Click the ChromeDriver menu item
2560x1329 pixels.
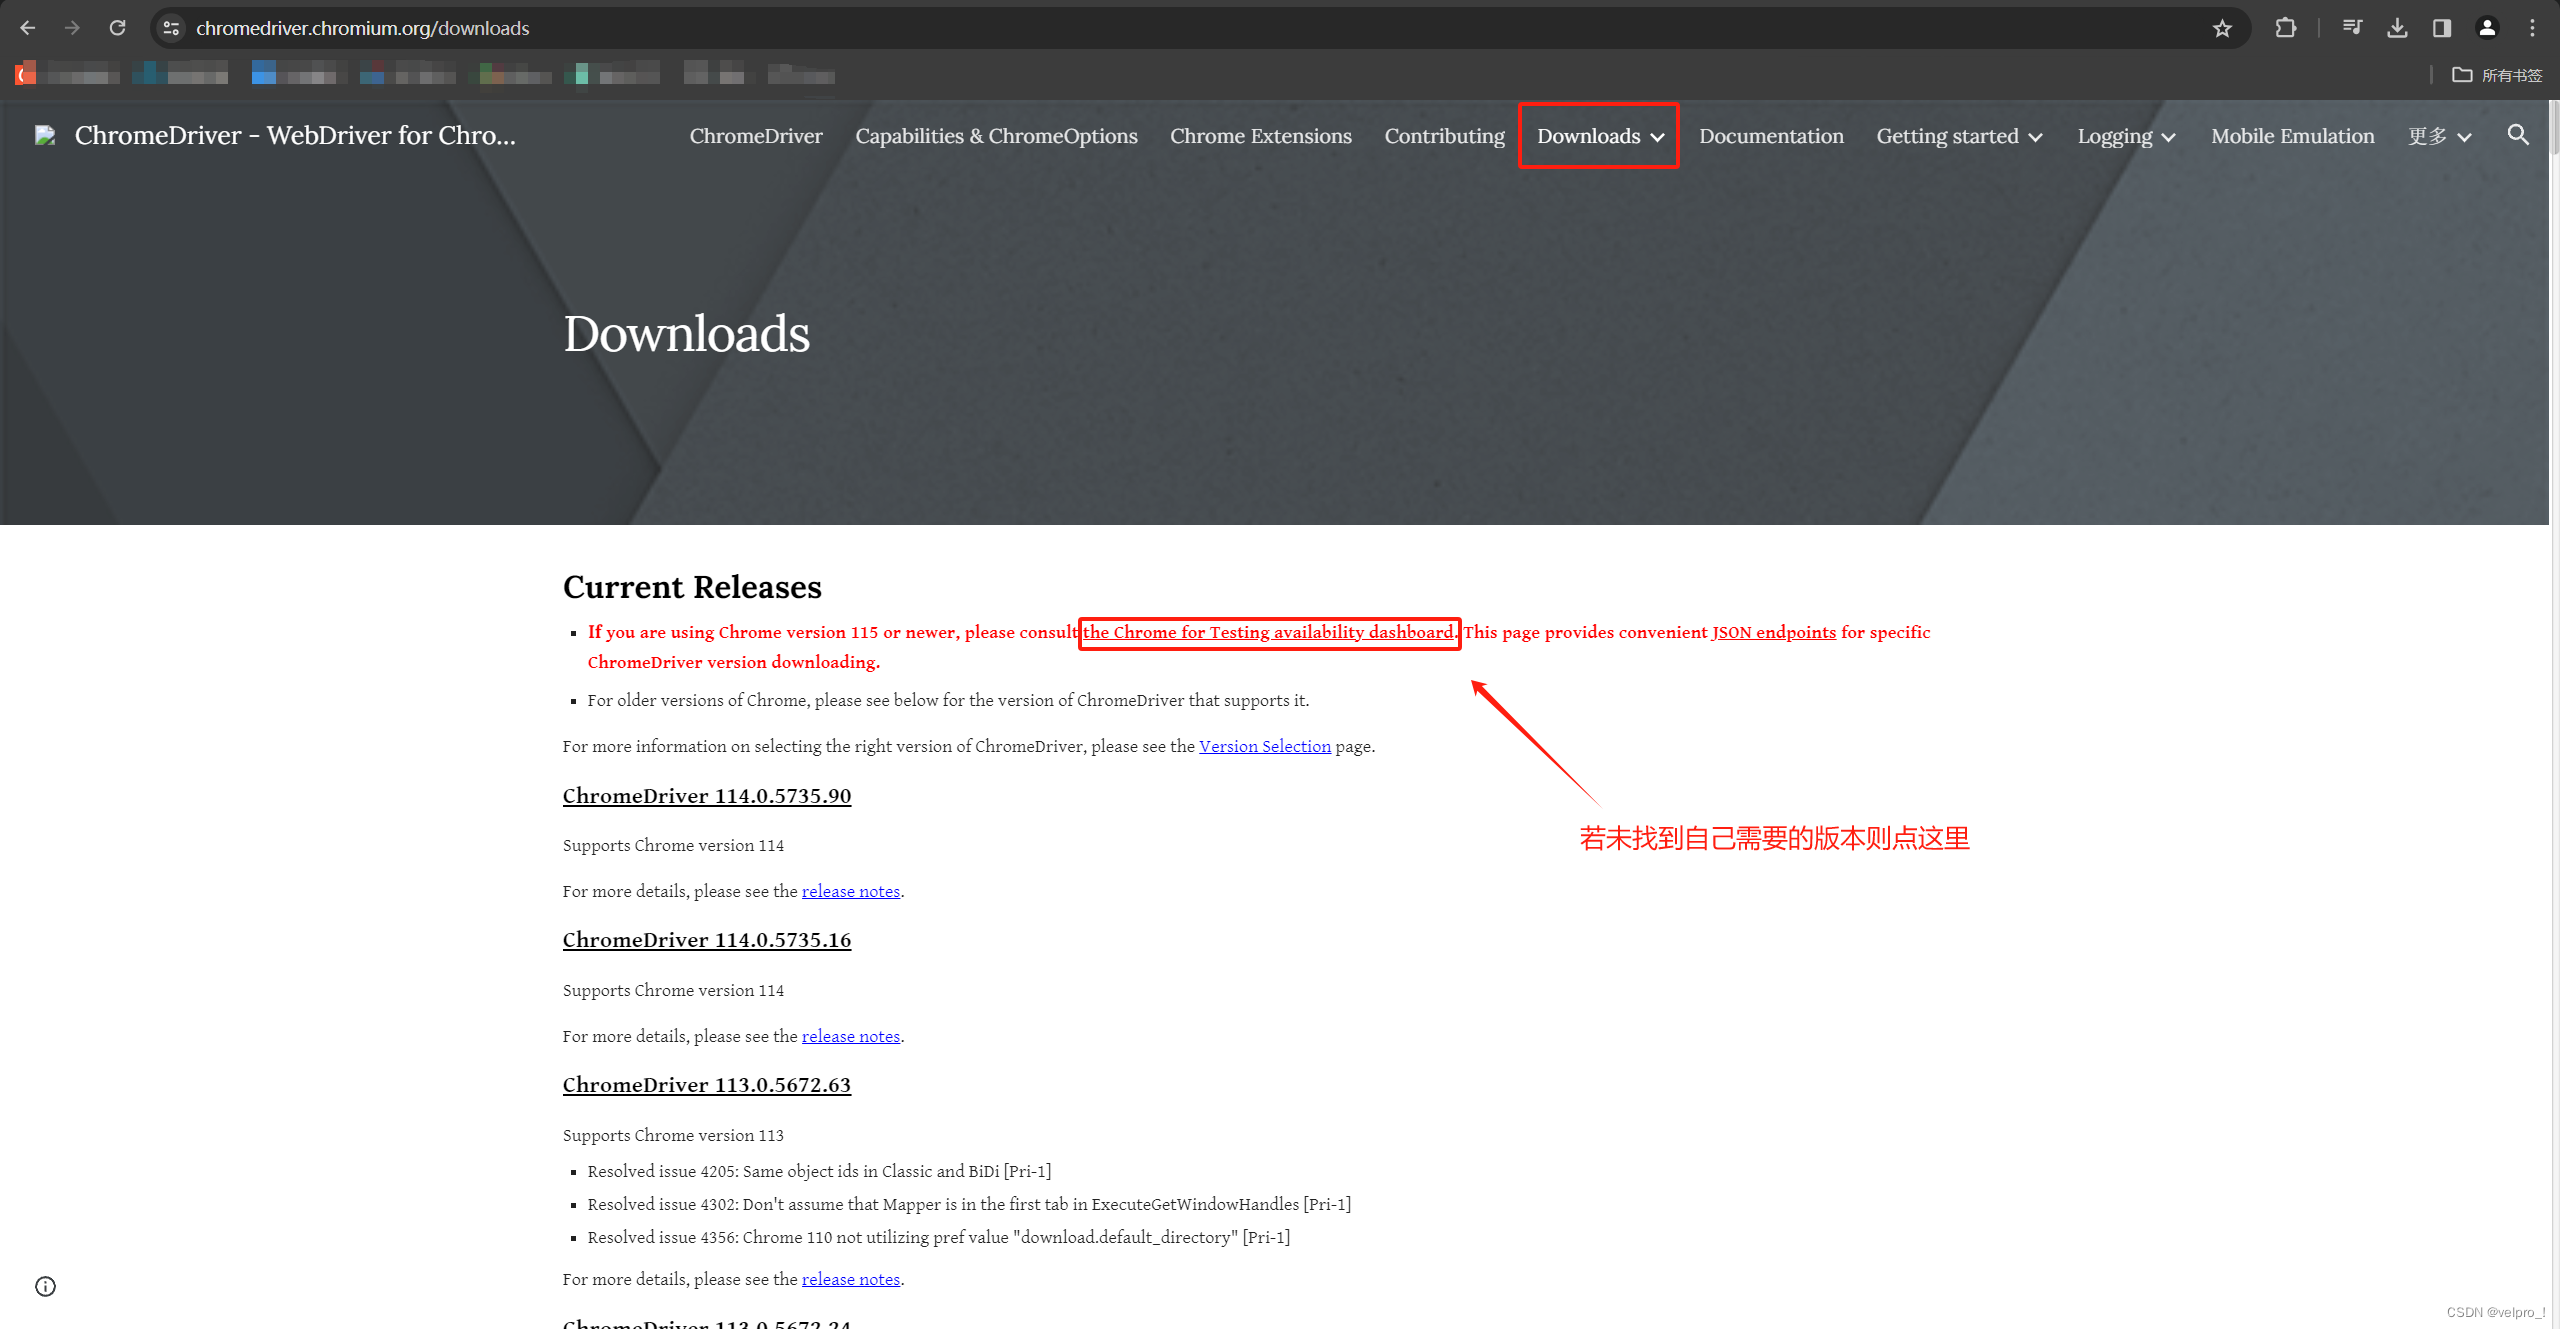tap(755, 135)
